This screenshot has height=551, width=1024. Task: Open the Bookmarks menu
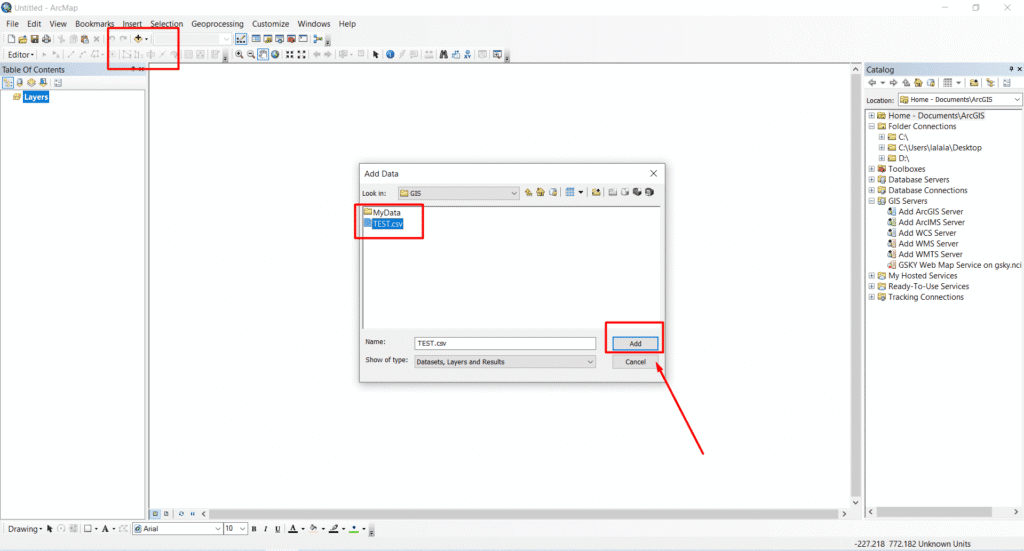click(94, 24)
